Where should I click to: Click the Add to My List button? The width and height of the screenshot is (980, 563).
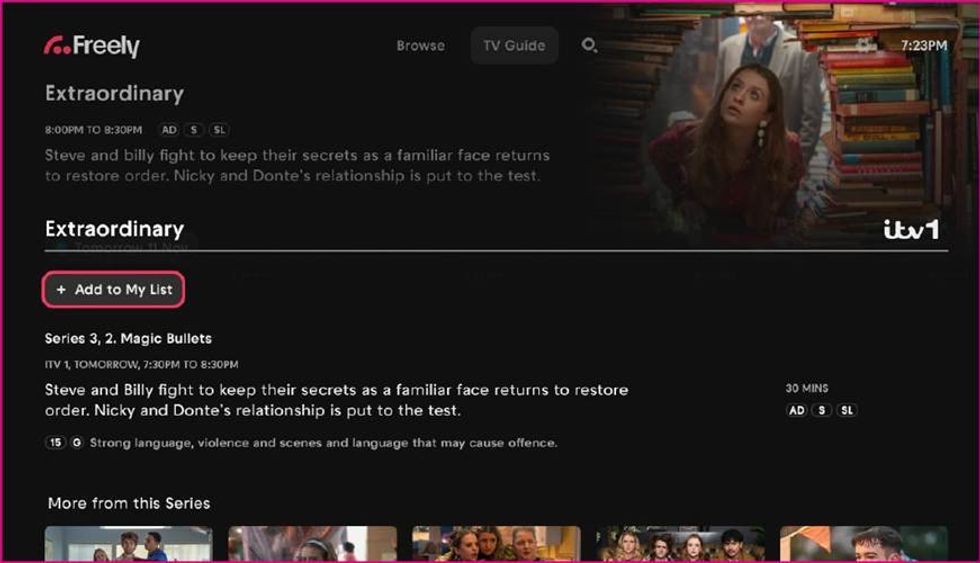coord(113,289)
